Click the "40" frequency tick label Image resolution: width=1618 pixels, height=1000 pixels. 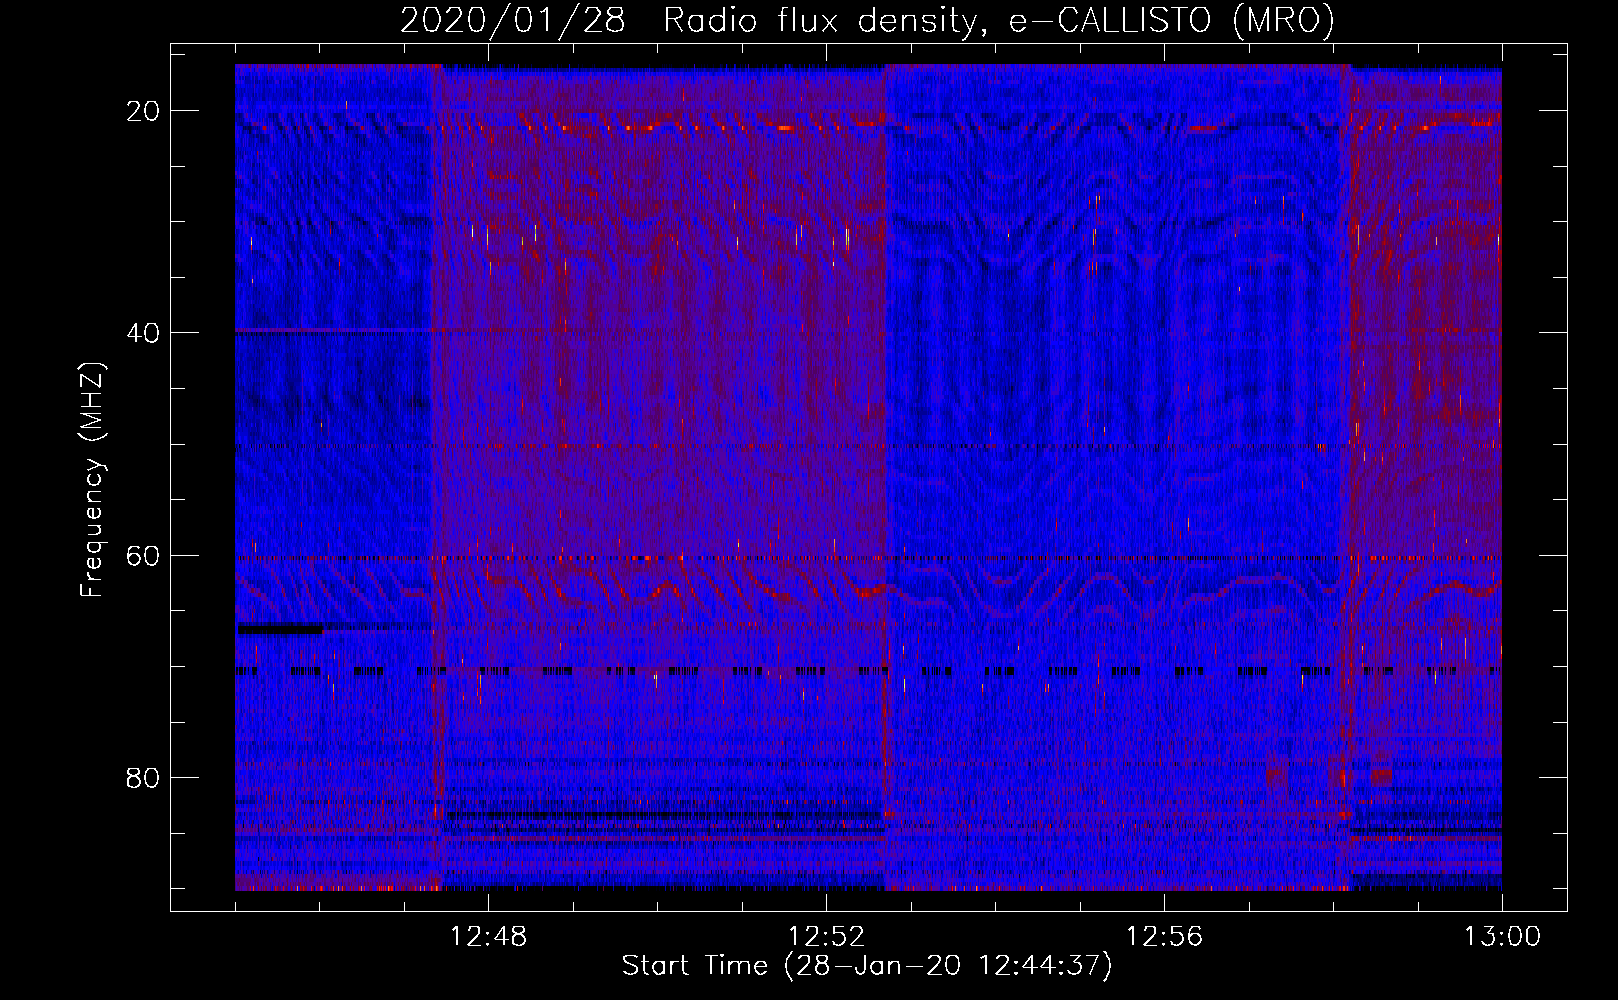tap(144, 333)
